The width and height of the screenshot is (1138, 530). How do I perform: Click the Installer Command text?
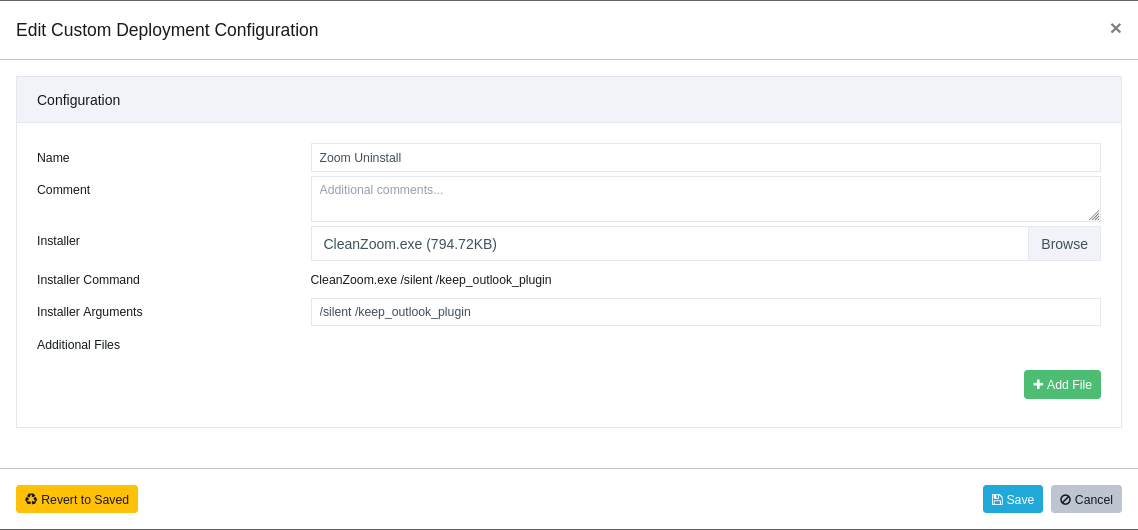click(430, 280)
